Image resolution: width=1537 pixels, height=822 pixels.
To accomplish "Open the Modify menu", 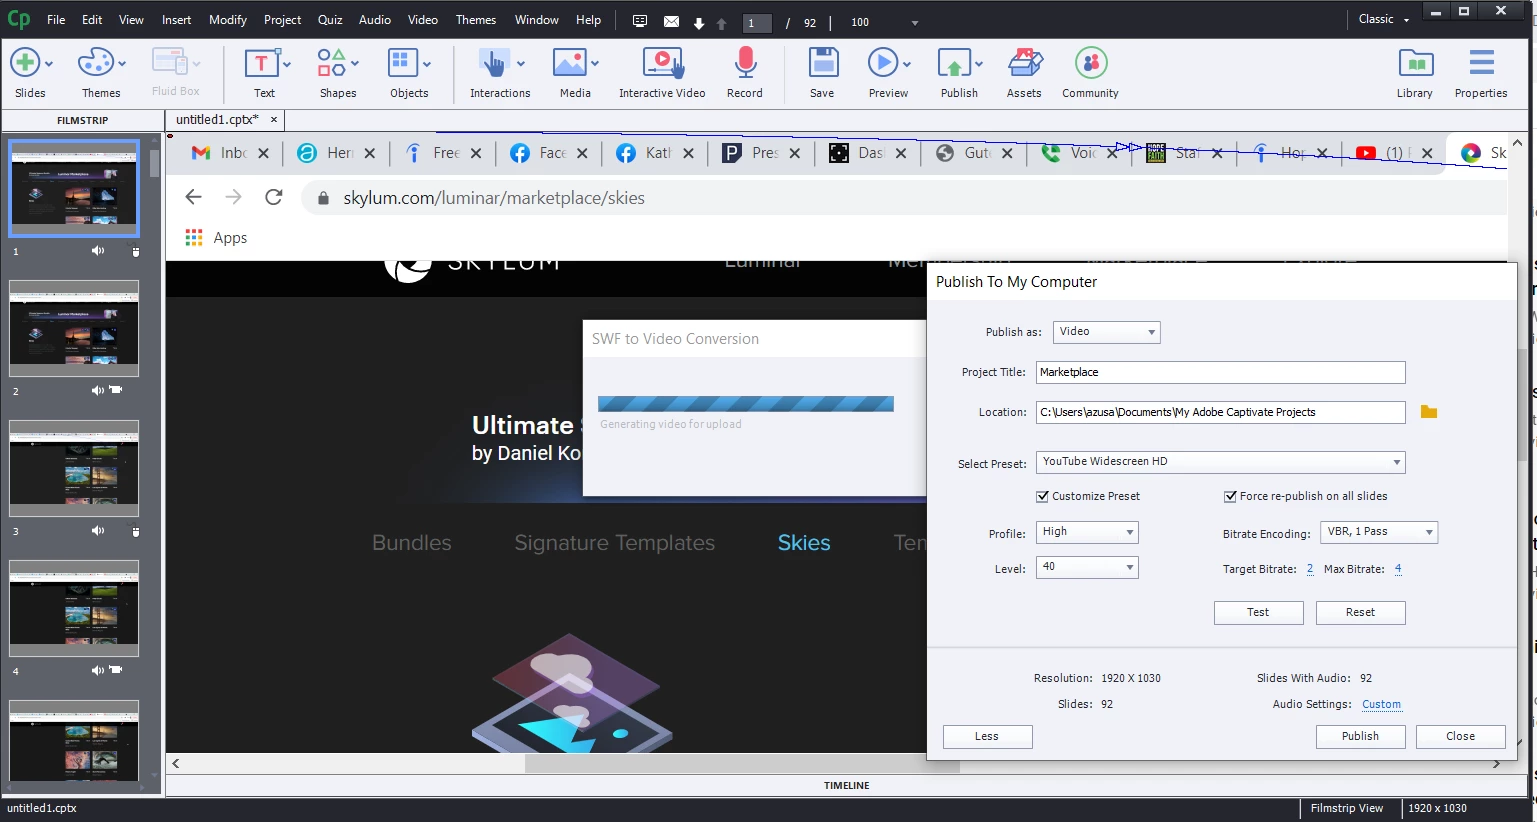I will click(228, 19).
